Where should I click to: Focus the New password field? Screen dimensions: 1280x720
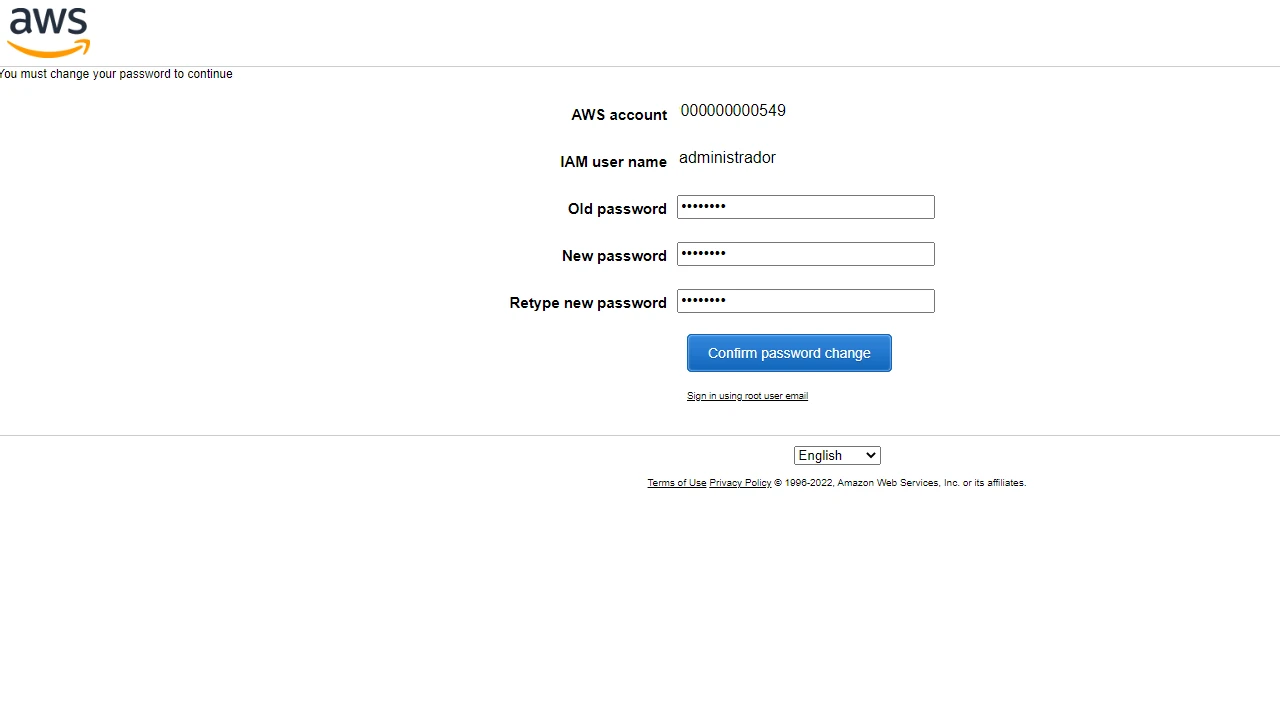coord(805,254)
